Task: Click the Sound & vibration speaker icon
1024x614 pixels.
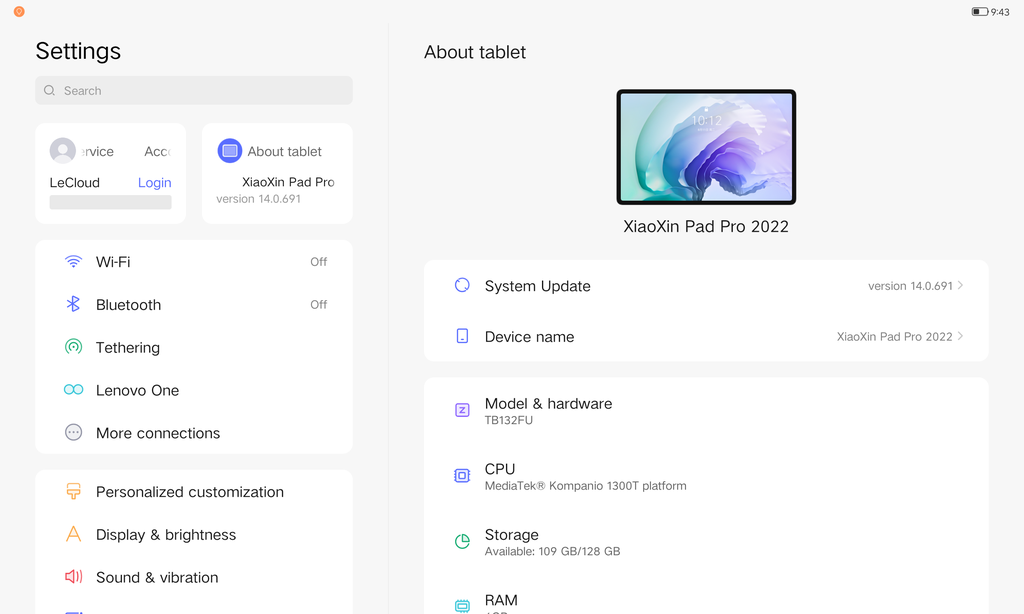Action: coord(73,577)
